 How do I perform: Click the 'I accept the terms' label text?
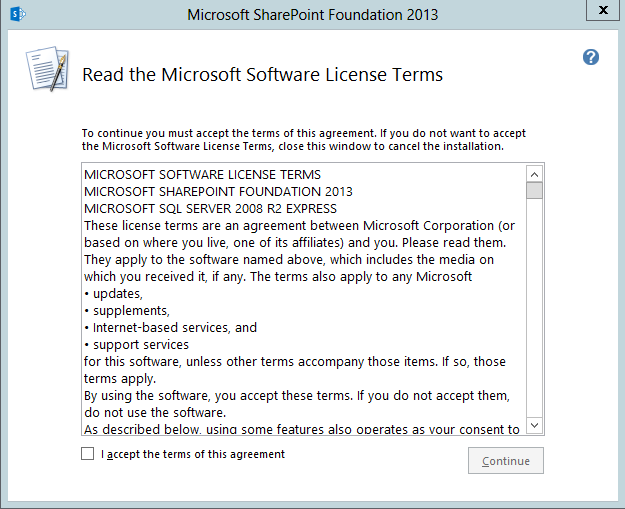tap(193, 454)
